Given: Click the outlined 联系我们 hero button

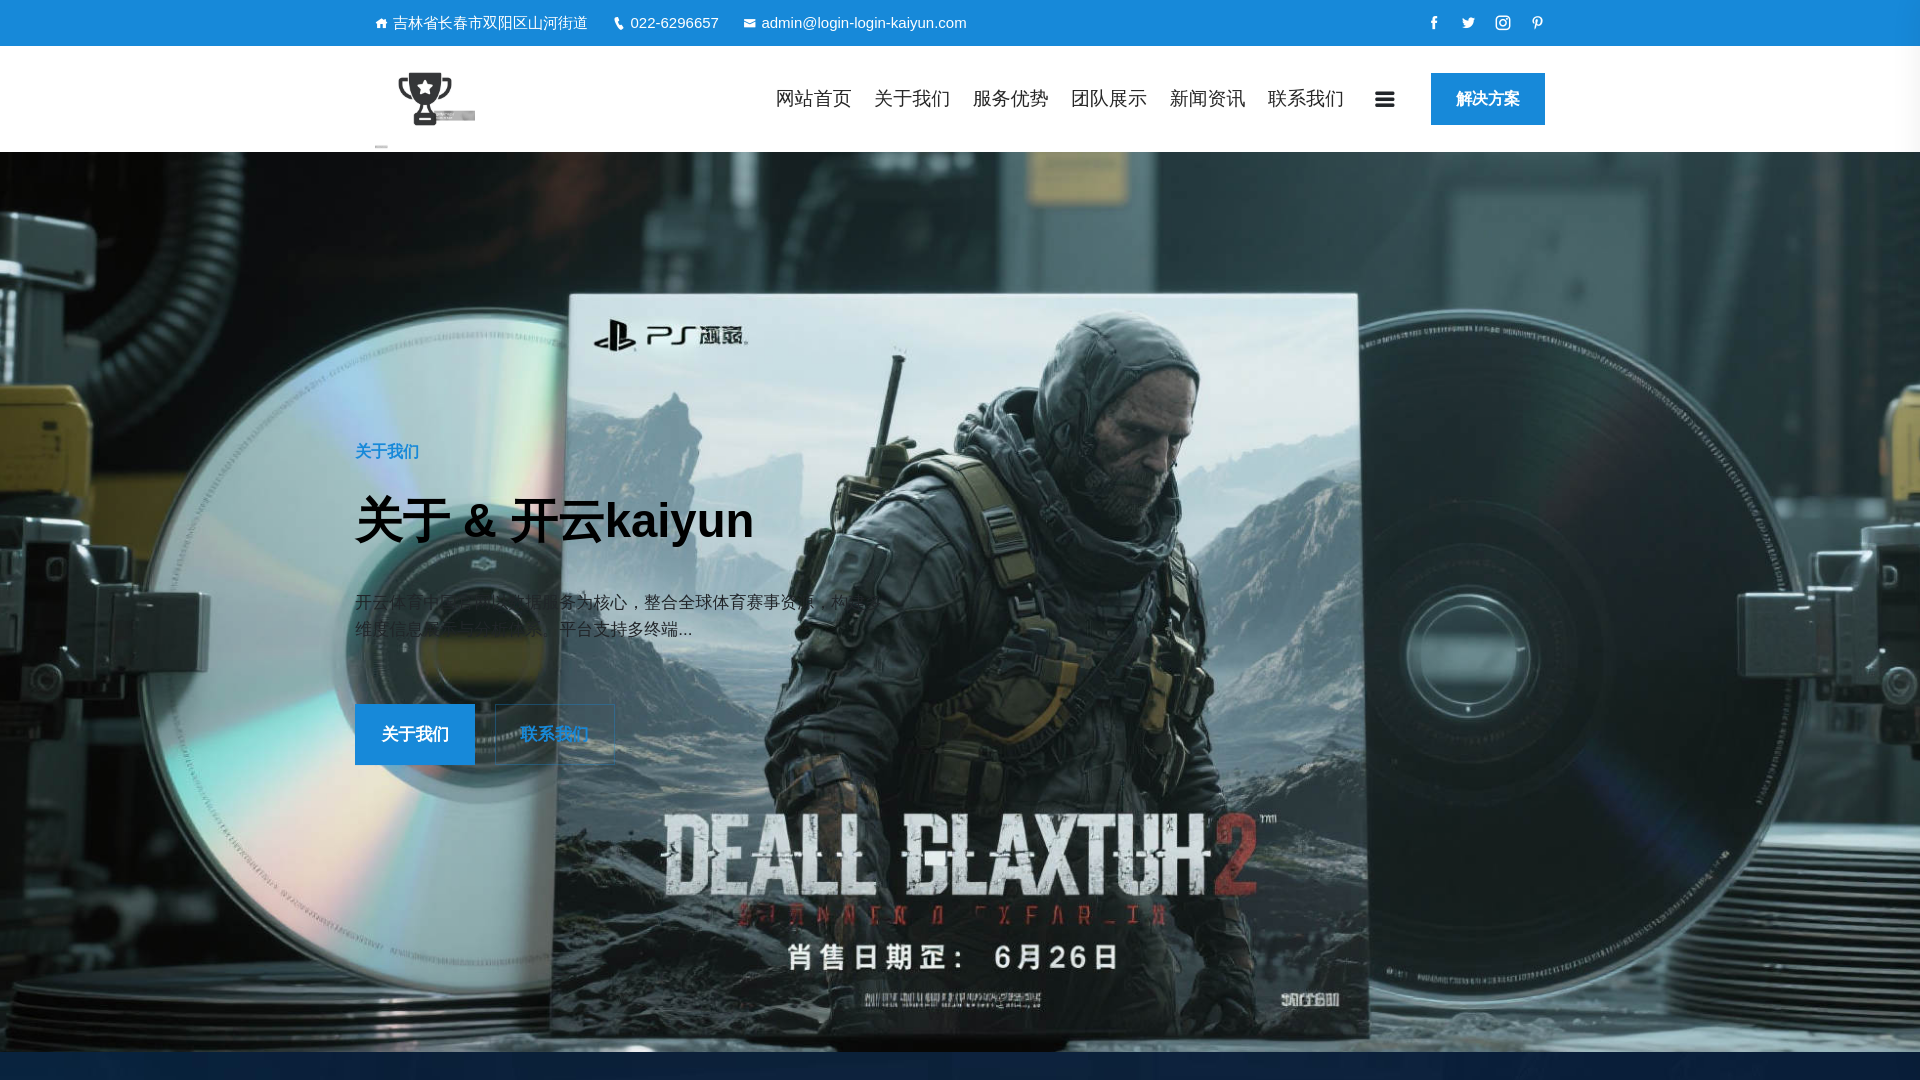Looking at the screenshot, I should tap(555, 735).
